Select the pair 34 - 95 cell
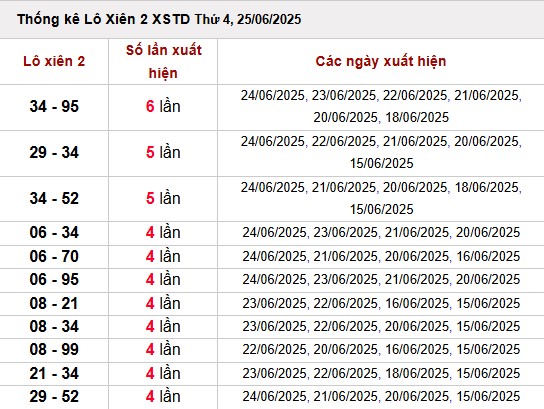Screen dimensions: 544x409 [x=54, y=106]
